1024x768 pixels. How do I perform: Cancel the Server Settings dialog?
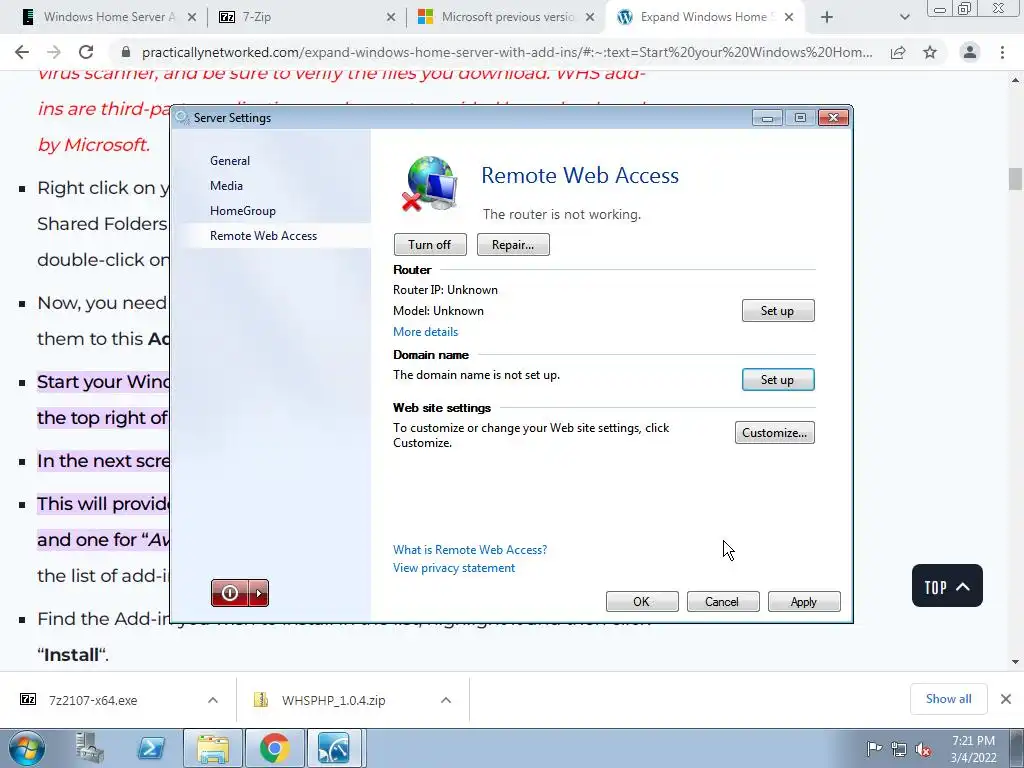(x=723, y=601)
